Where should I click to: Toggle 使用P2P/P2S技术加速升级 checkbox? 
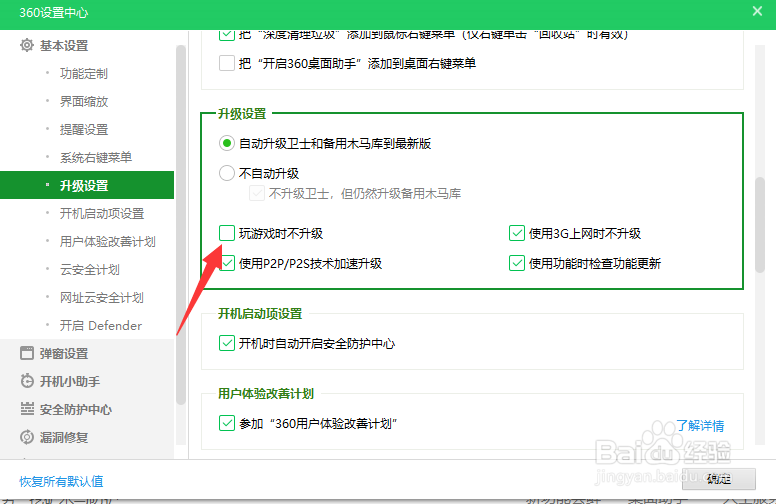point(228,263)
